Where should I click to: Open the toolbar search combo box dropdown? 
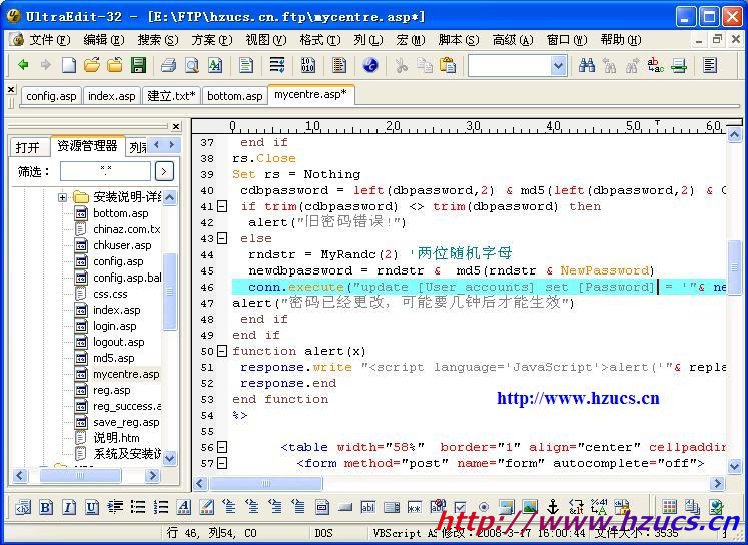[558, 65]
